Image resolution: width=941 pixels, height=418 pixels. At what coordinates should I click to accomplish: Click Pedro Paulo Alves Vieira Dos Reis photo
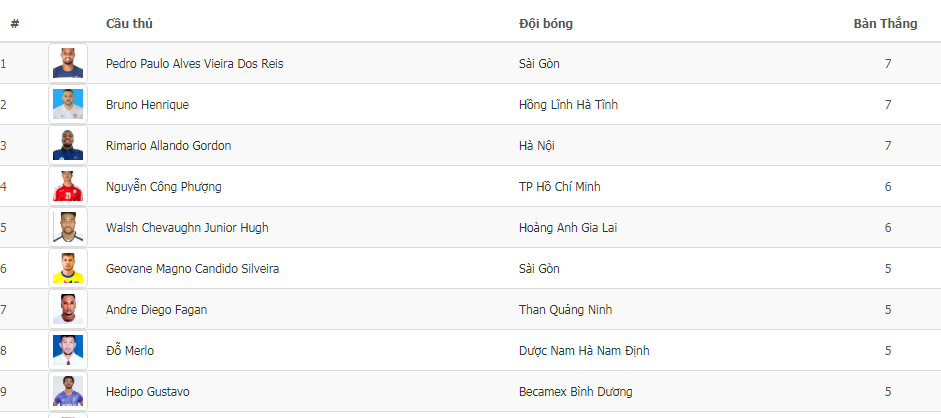(x=68, y=63)
